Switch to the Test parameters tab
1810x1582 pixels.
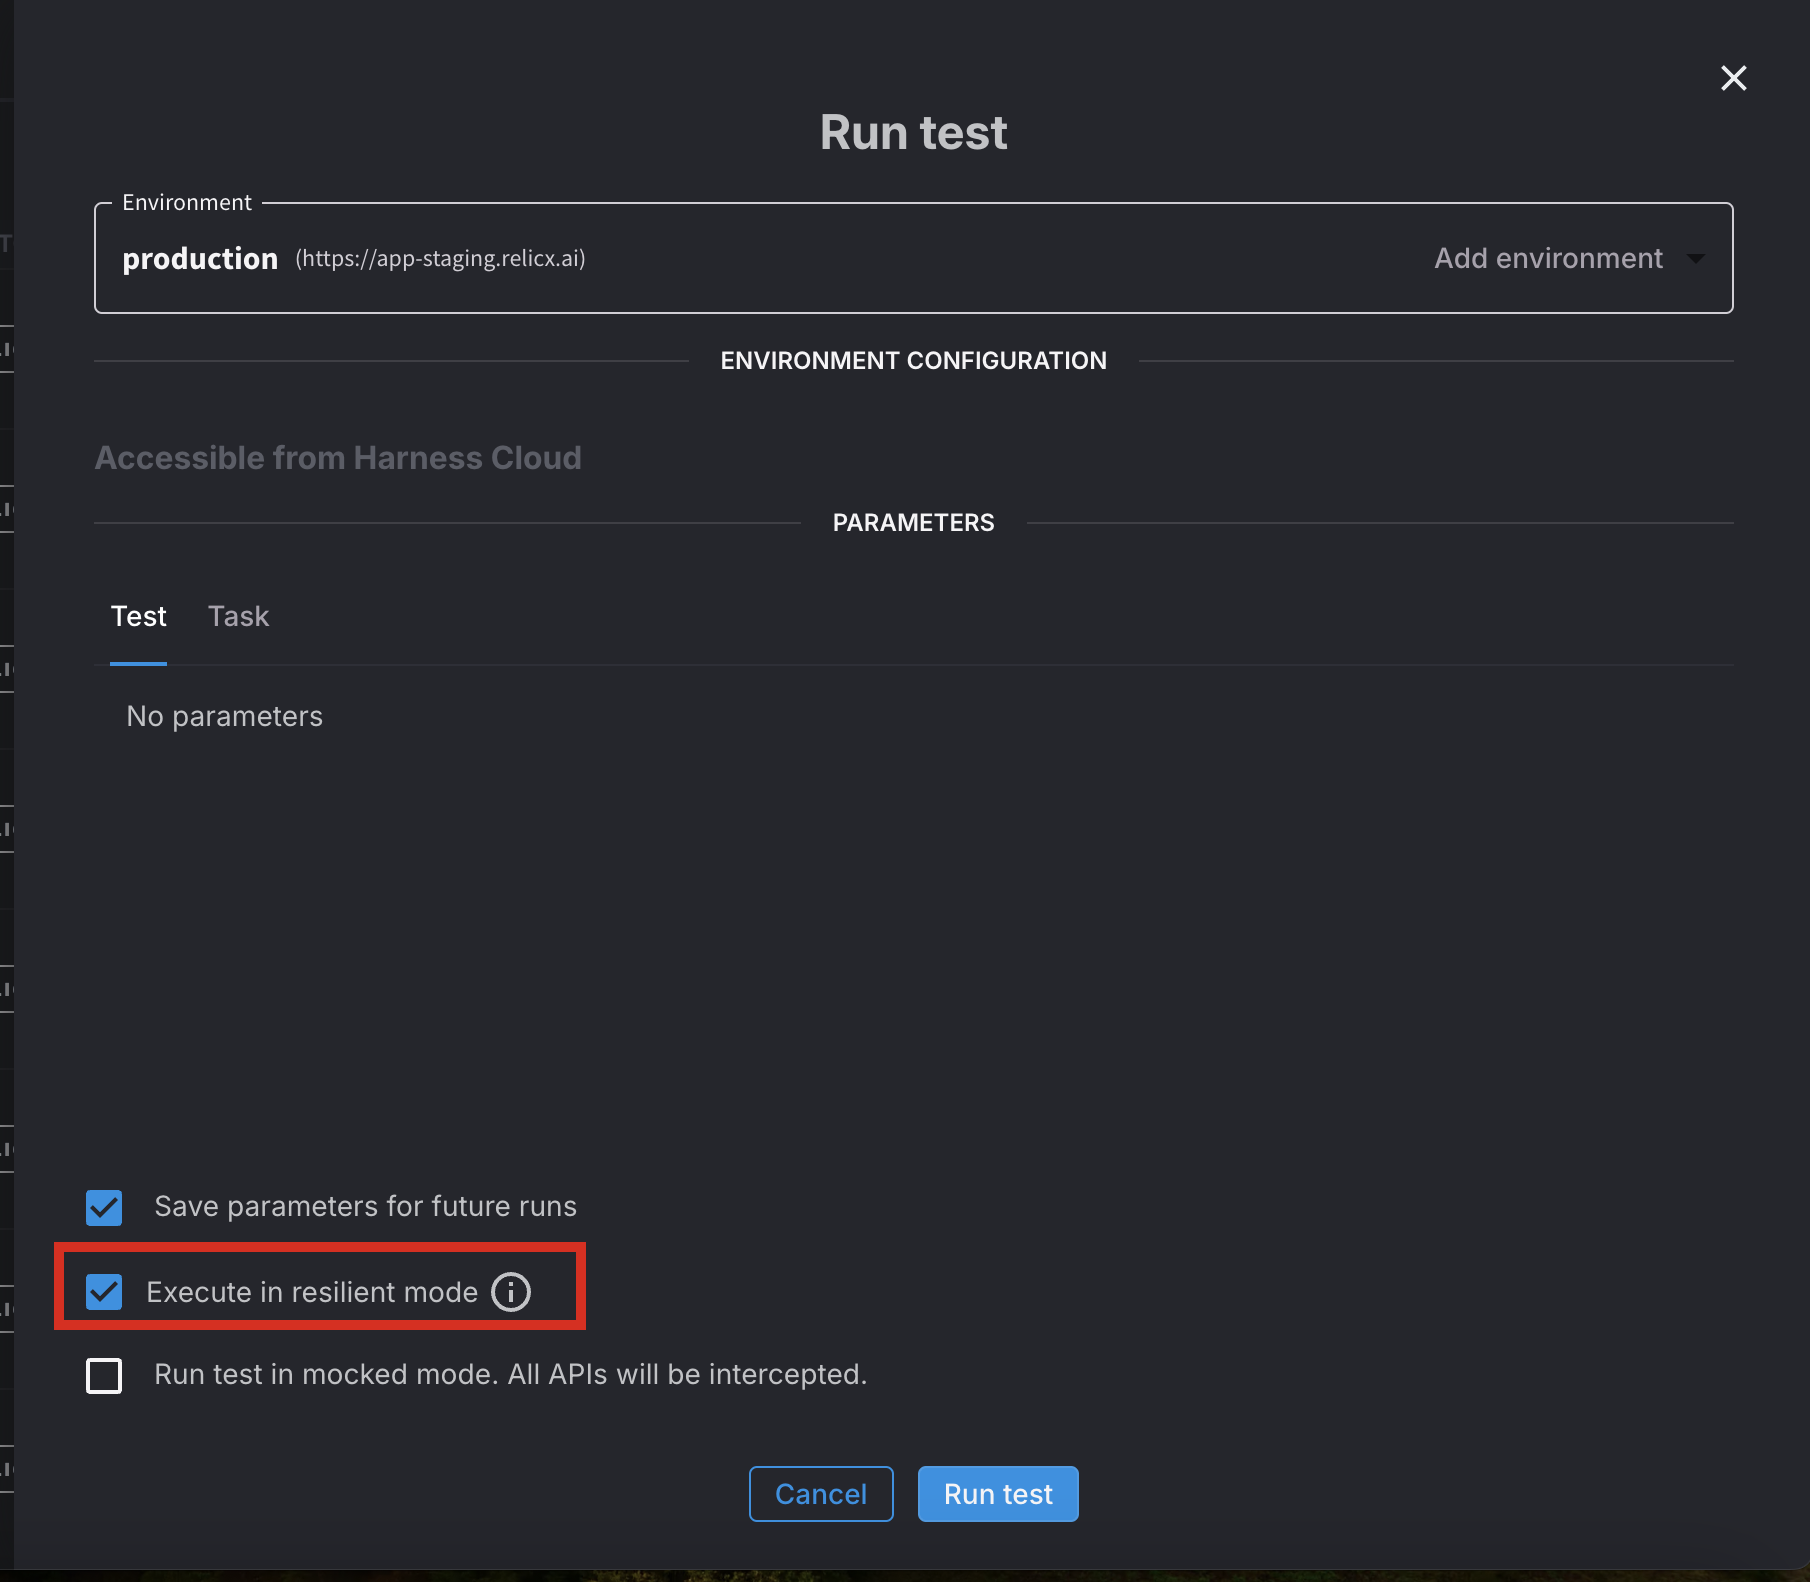138,617
